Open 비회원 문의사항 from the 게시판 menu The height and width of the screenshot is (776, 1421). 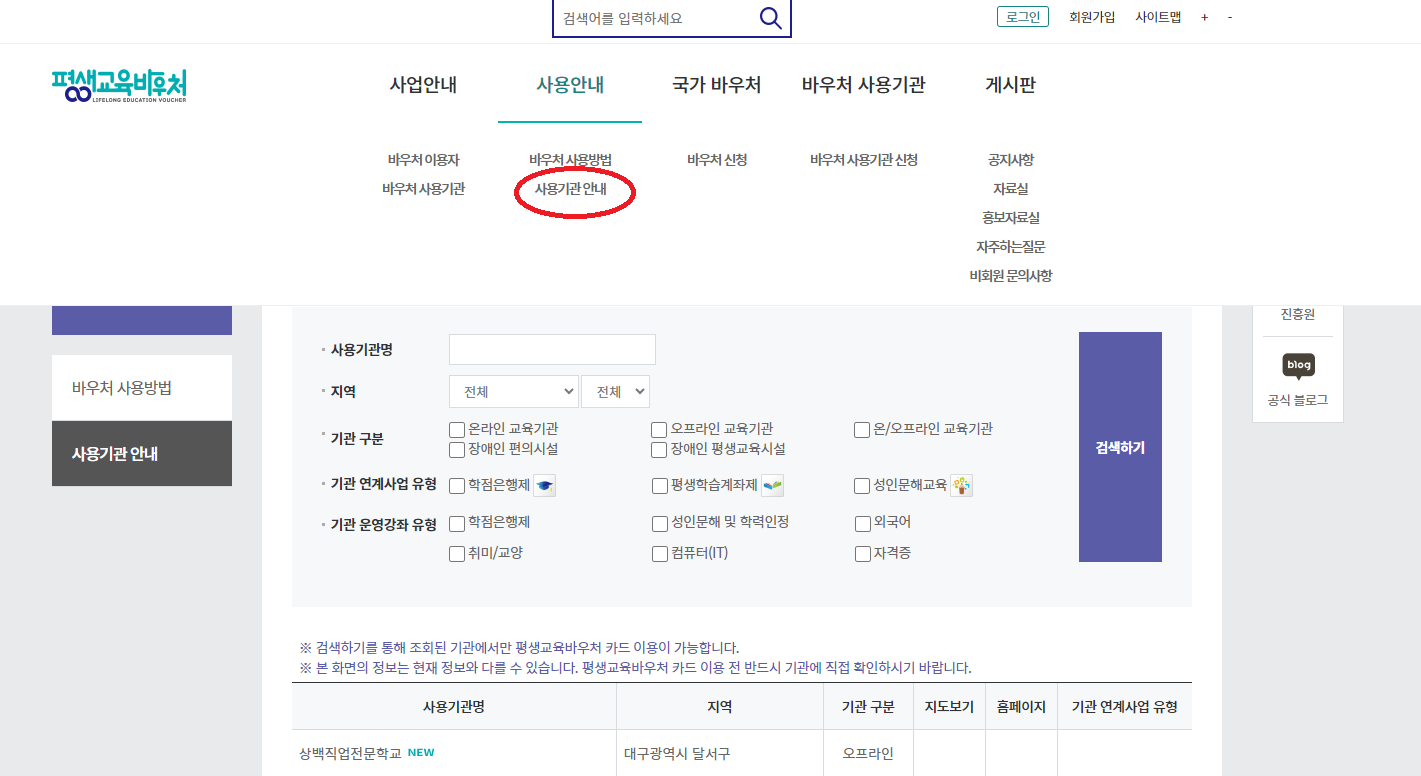1010,276
